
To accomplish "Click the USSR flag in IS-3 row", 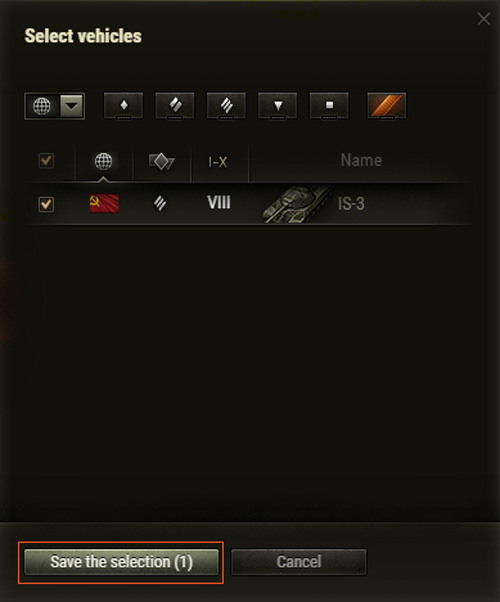I will point(104,203).
